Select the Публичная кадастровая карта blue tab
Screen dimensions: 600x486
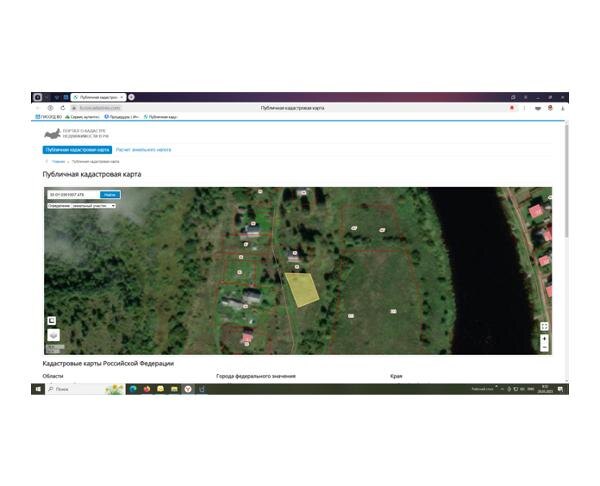(77, 150)
